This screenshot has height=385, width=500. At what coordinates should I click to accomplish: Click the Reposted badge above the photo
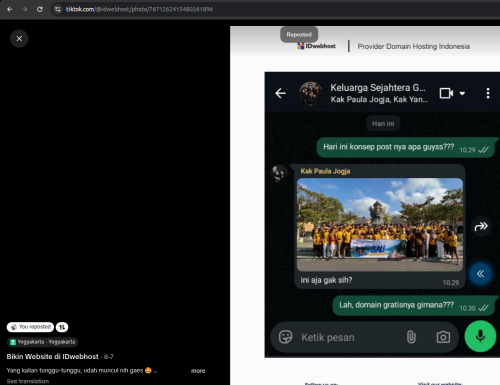299,35
